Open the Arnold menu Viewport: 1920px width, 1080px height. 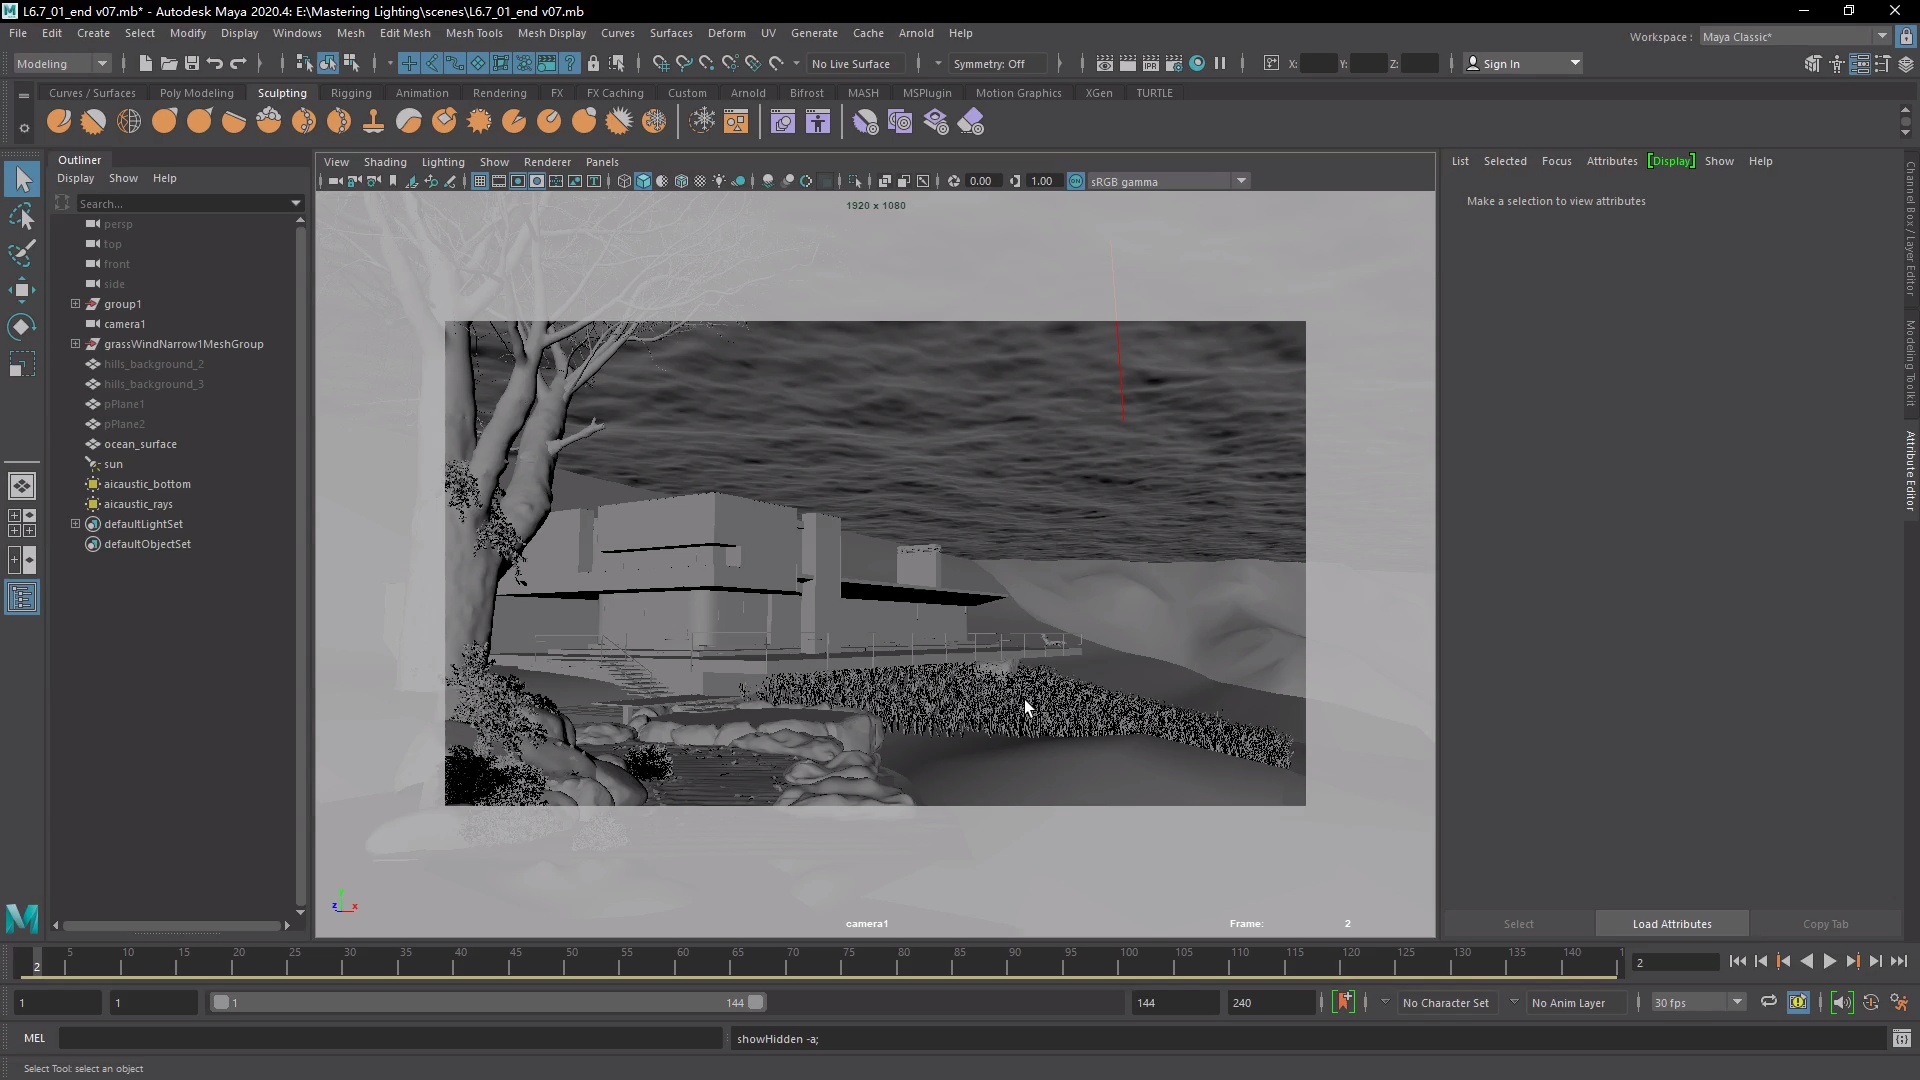click(915, 33)
